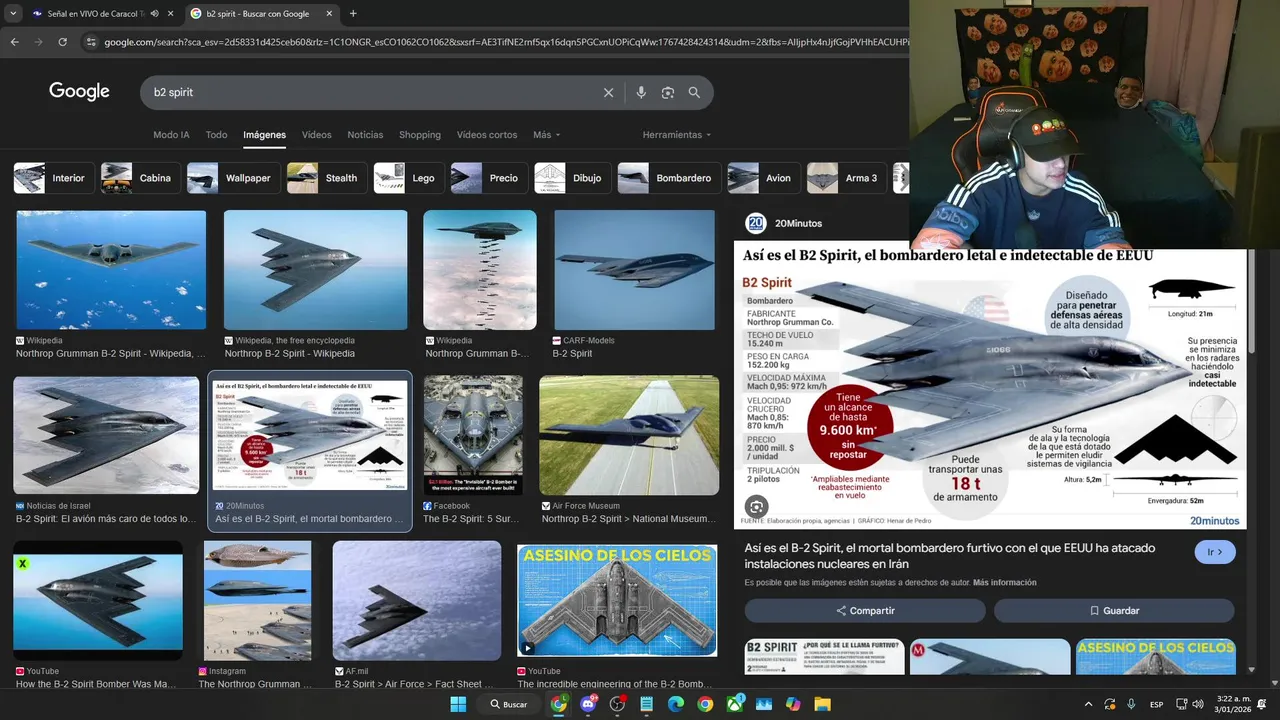
Task: Open the Facebook B-2 Spirit image result
Action: (473, 435)
